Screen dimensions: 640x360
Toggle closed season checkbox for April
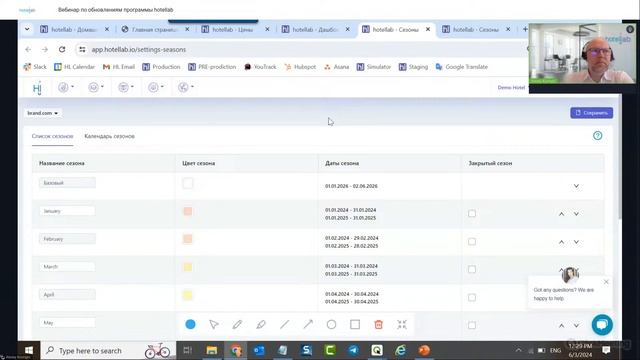click(472, 298)
